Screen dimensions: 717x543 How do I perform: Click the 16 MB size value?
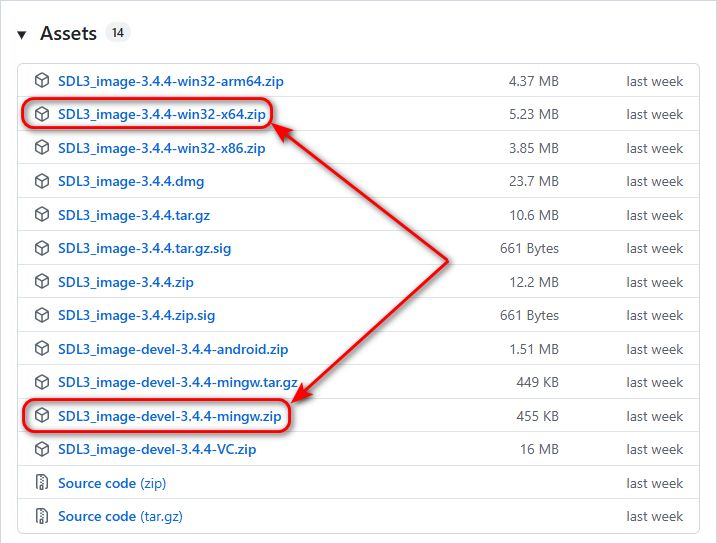point(539,450)
